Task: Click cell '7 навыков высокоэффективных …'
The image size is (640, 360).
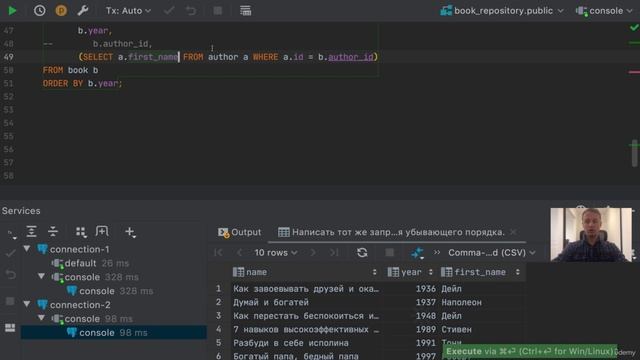Action: click(306, 329)
